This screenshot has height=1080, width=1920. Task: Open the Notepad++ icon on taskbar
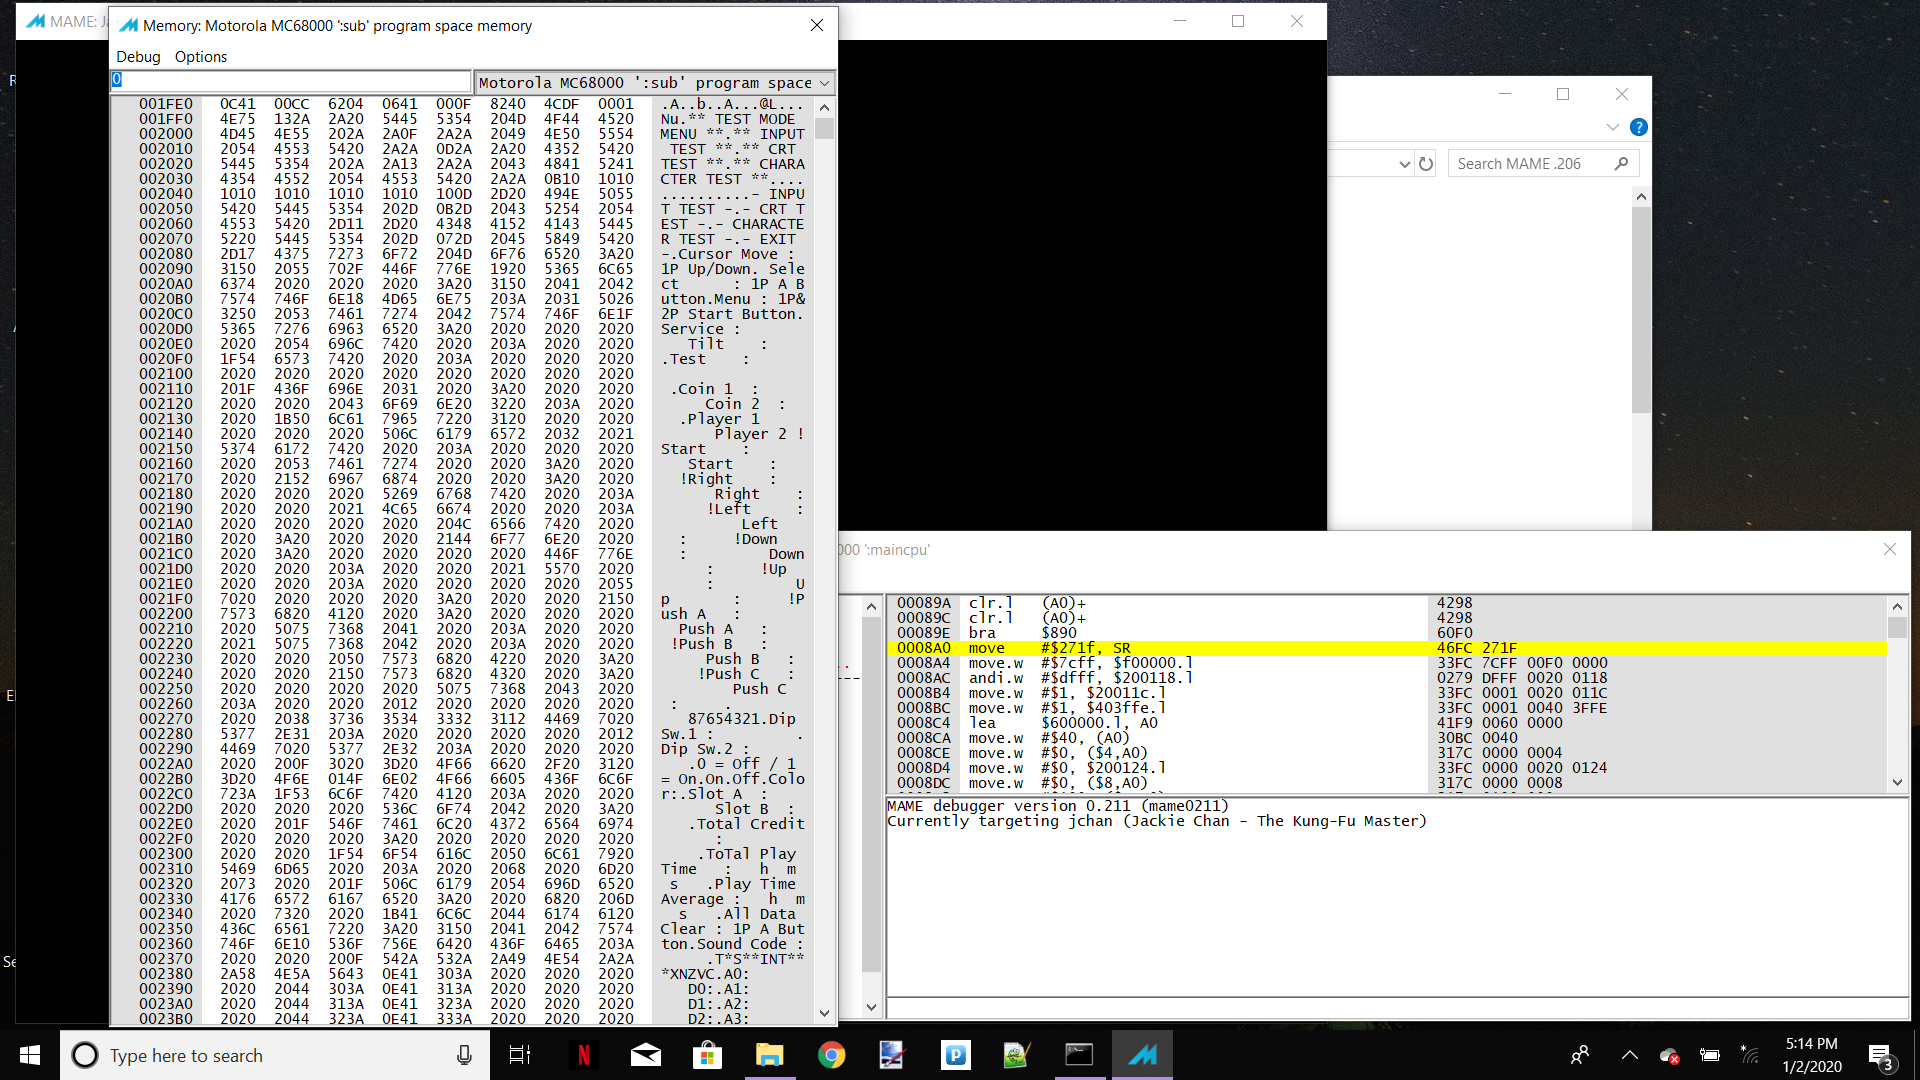pyautogui.click(x=1017, y=1055)
